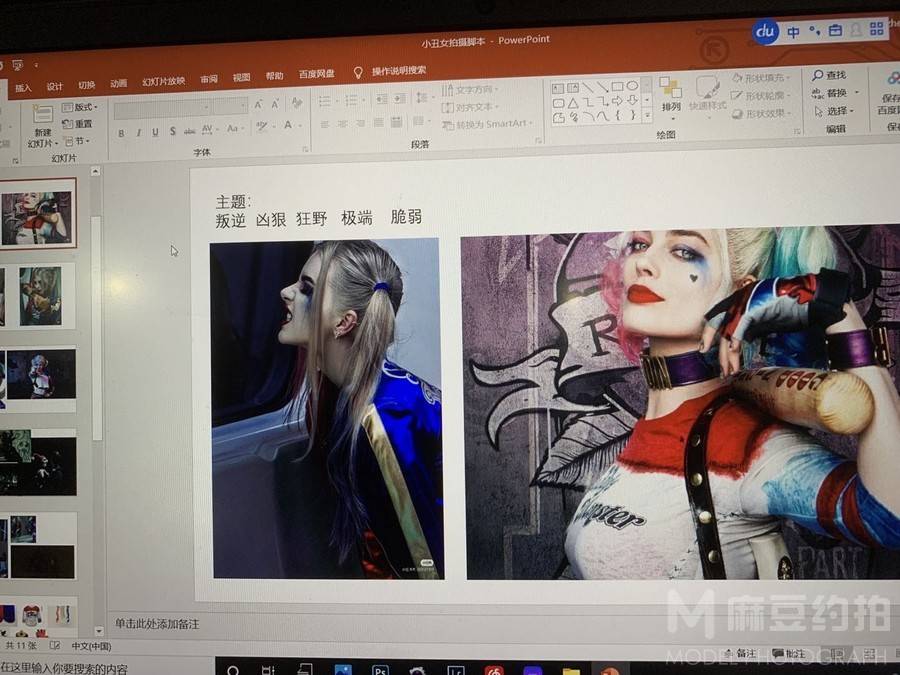Click the decrease list level icon
Screen dimensions: 900x675
click(x=382, y=99)
